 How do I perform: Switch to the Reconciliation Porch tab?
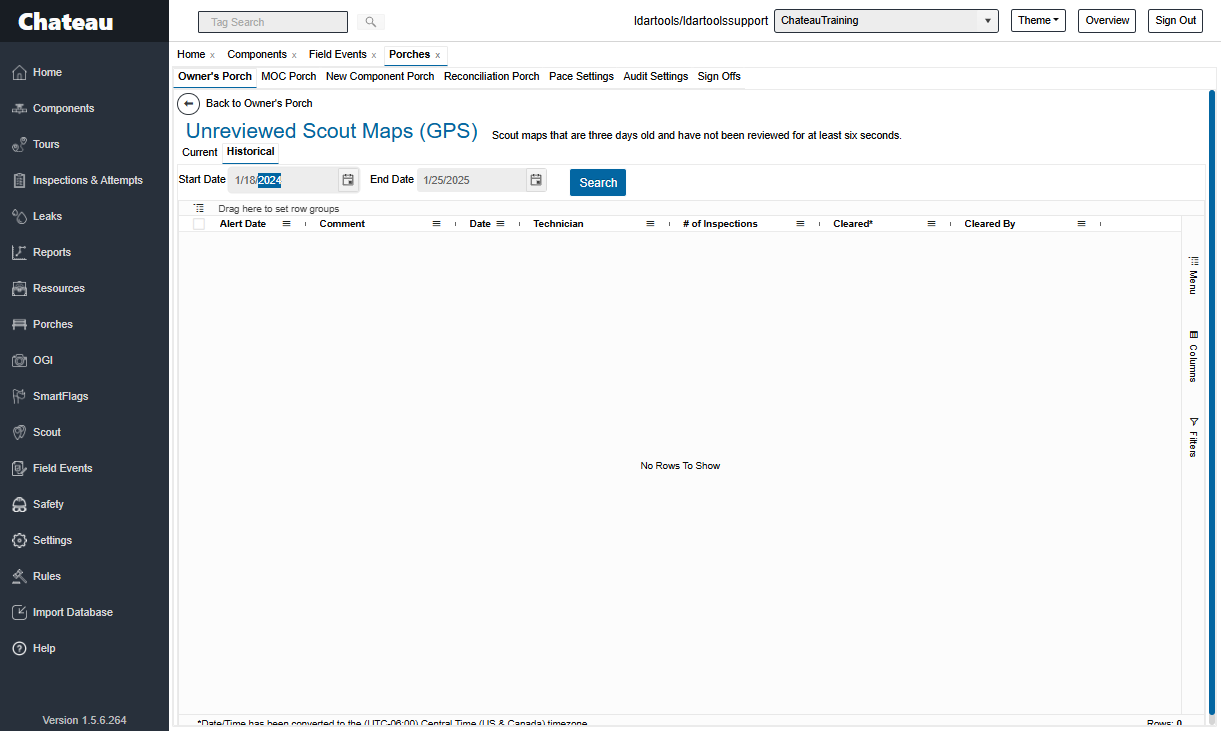492,76
